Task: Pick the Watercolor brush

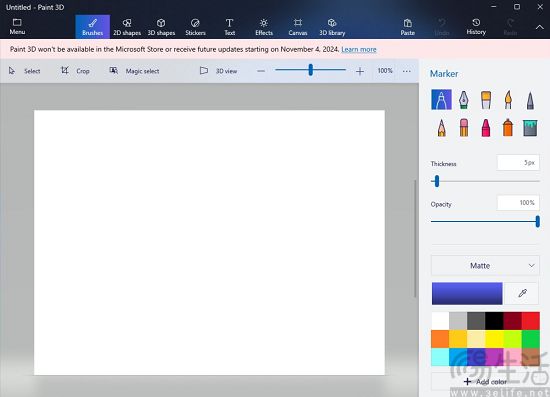Action: pyautogui.click(x=508, y=100)
